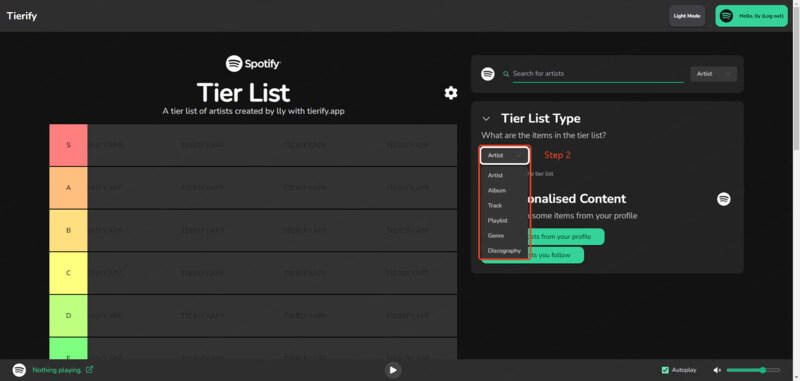The width and height of the screenshot is (800, 381).
Task: Click Spotify icon in bottom player bar
Action: [x=19, y=370]
